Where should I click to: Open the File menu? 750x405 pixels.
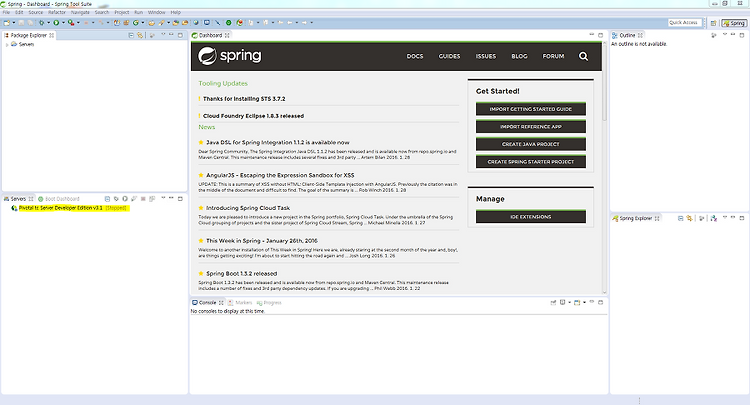pos(6,12)
